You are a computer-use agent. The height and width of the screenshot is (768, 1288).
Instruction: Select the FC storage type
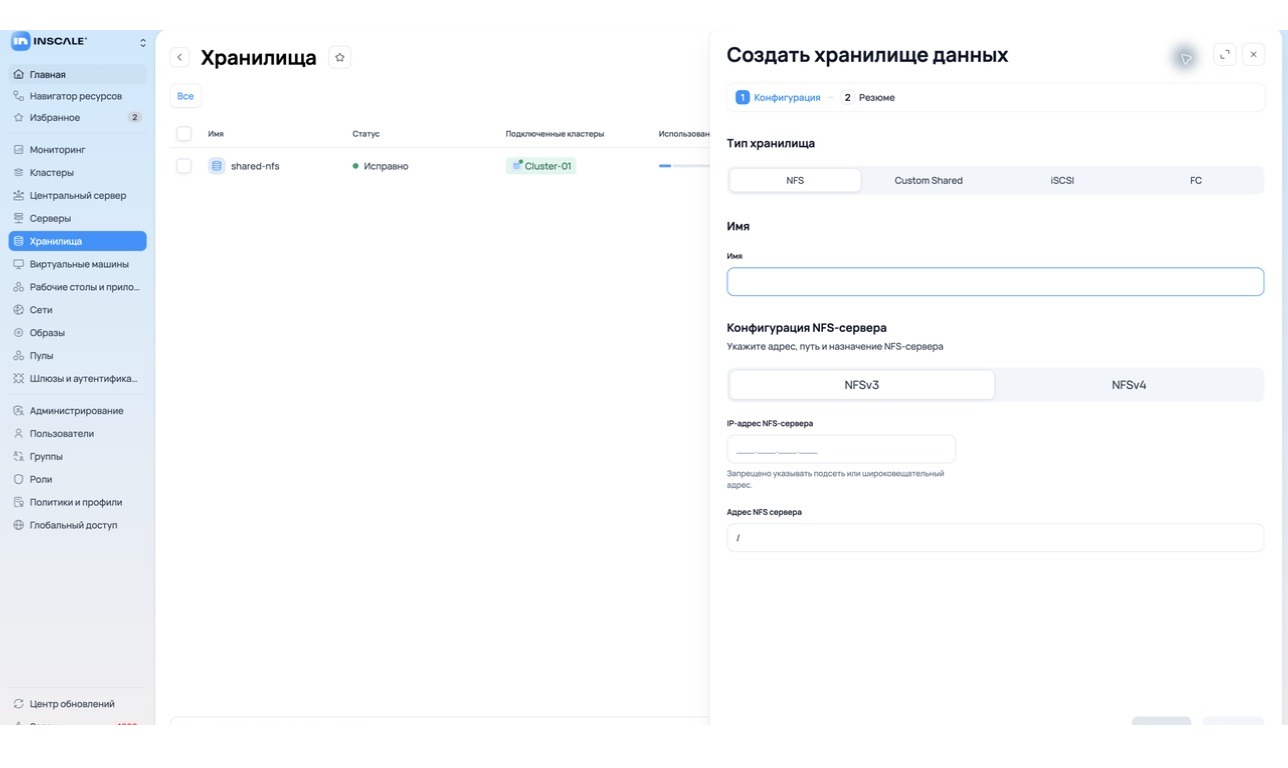(x=1196, y=181)
